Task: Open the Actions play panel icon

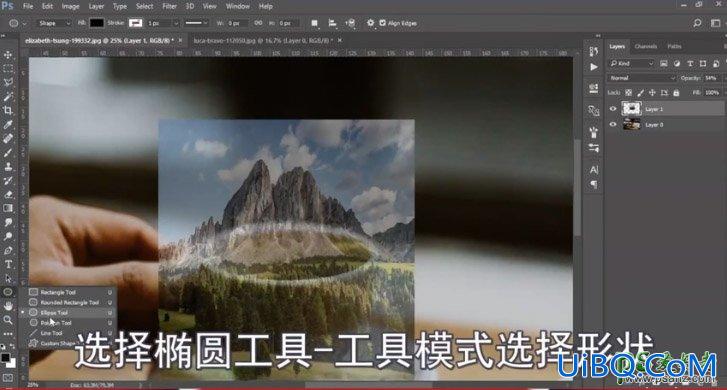Action: point(594,67)
